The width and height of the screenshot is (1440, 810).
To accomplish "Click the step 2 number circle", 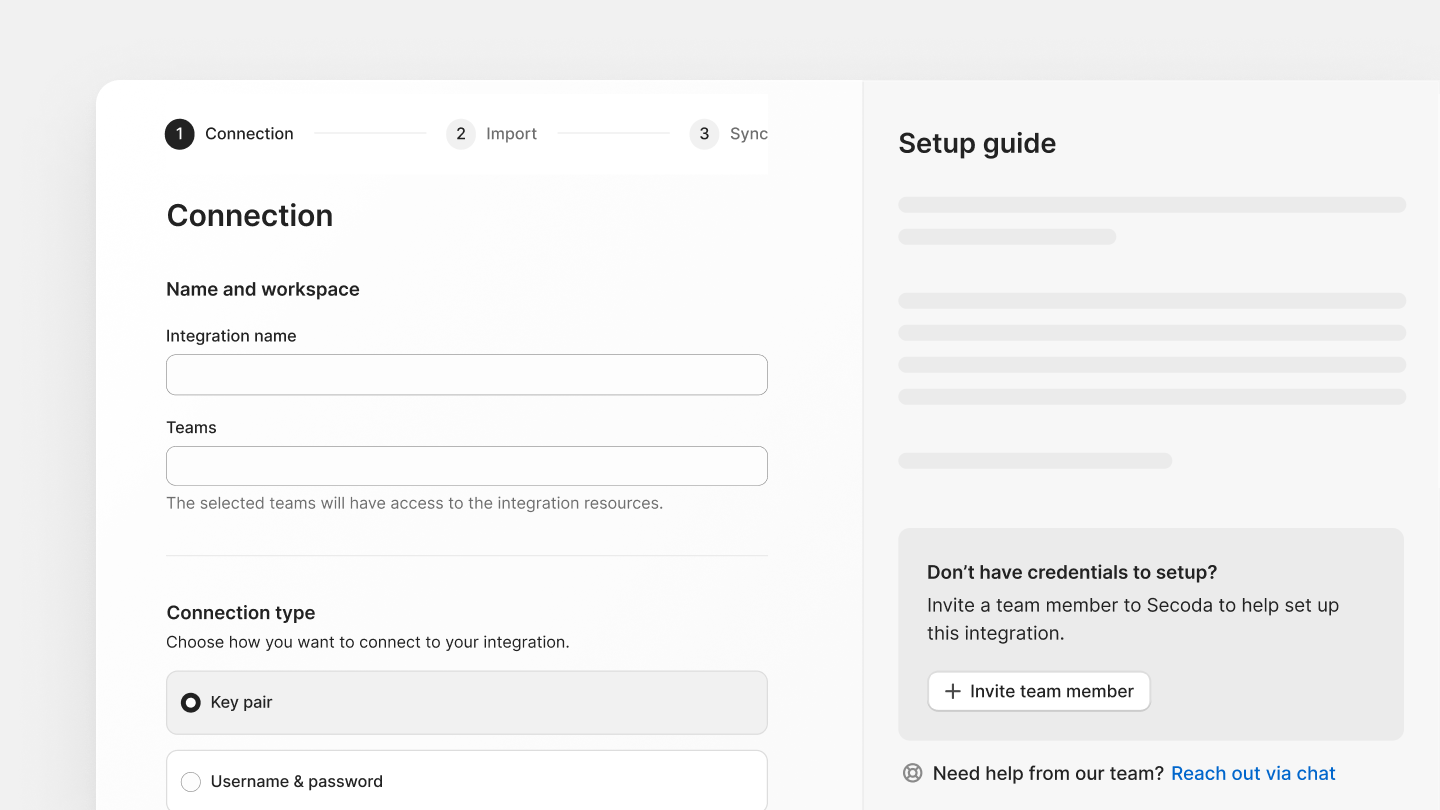I will click(461, 134).
